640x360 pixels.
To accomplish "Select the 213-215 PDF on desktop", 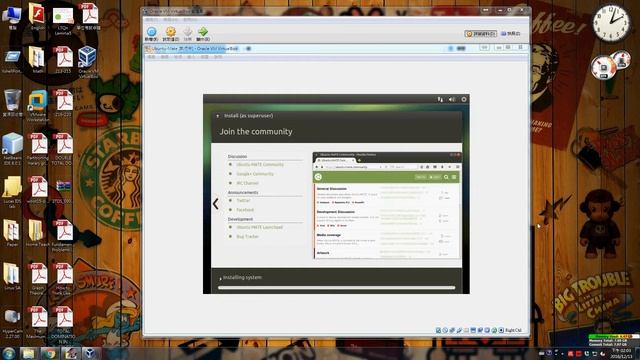I will coord(62,59).
